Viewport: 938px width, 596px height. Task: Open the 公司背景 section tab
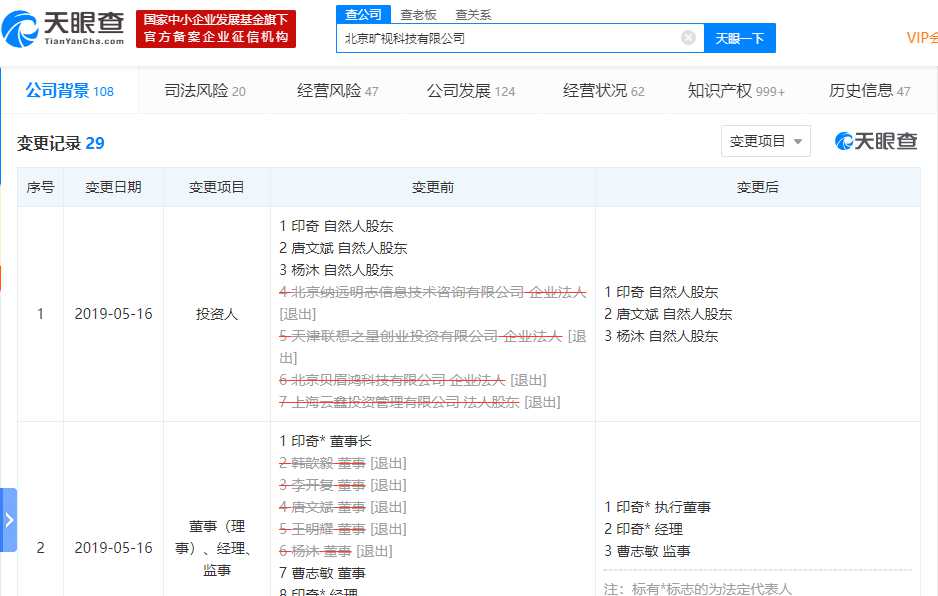[69, 91]
